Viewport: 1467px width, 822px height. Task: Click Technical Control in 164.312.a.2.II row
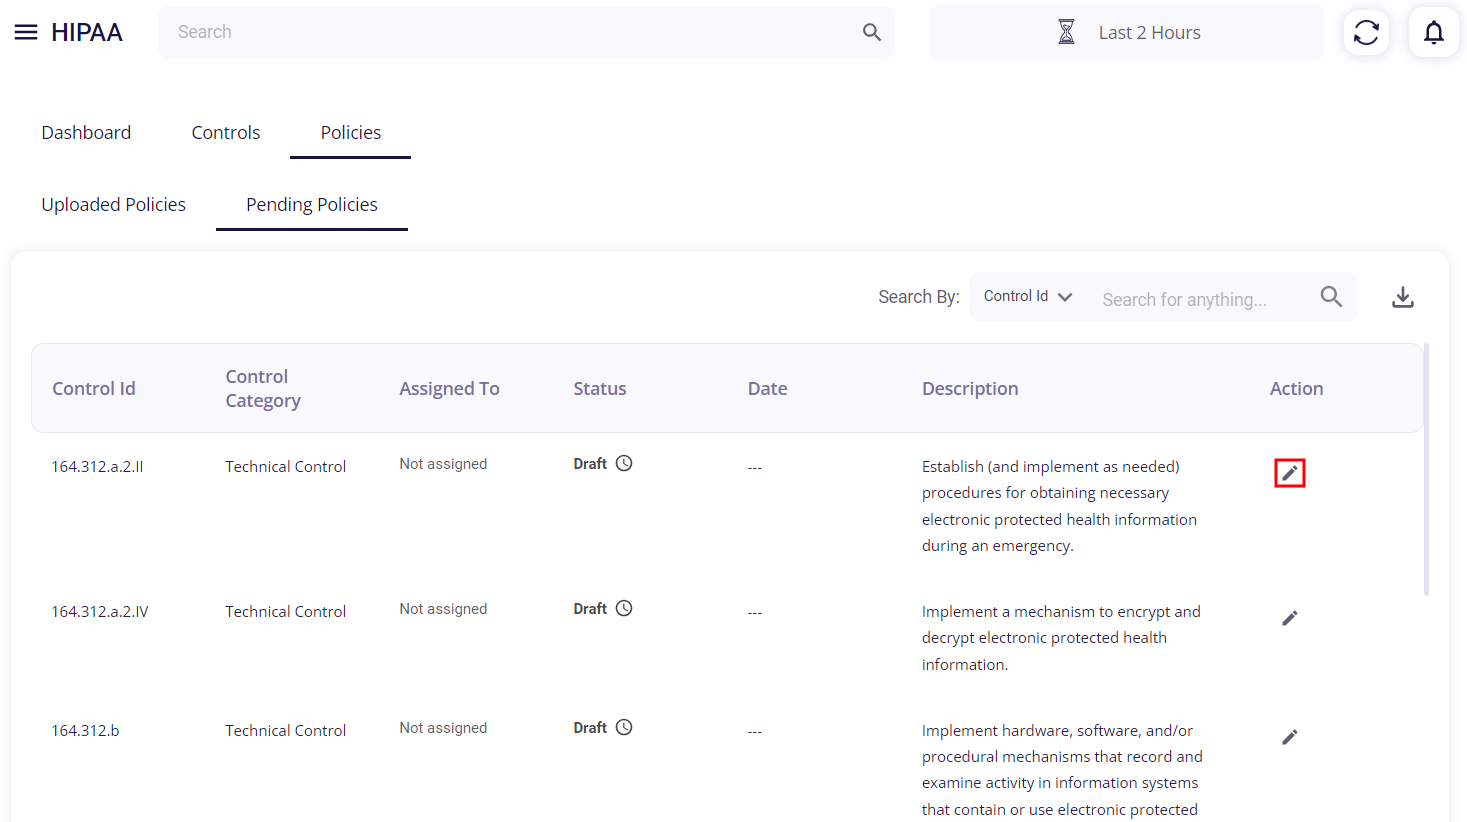point(286,466)
